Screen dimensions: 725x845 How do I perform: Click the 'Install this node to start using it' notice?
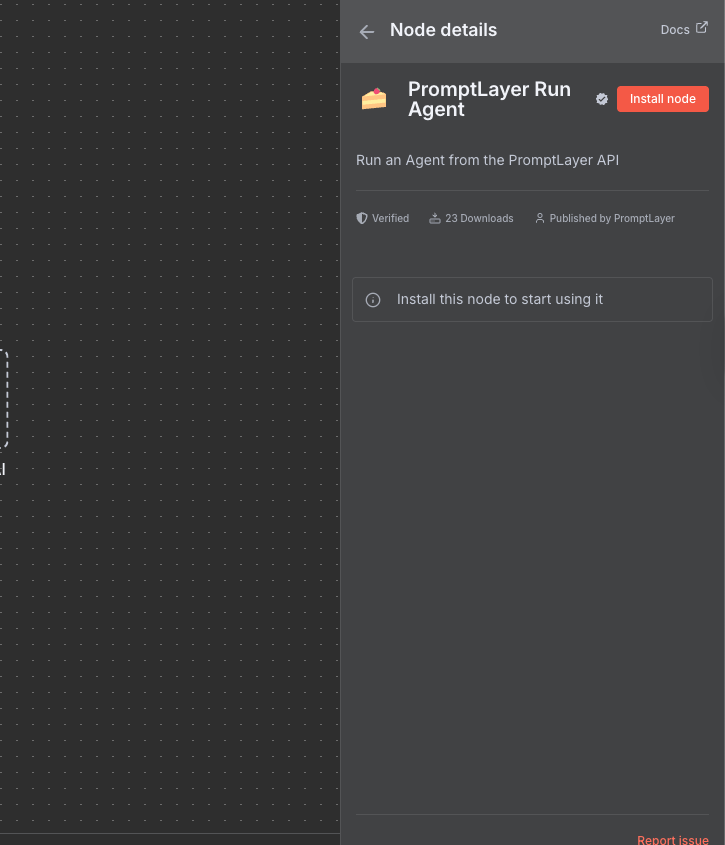[532, 300]
